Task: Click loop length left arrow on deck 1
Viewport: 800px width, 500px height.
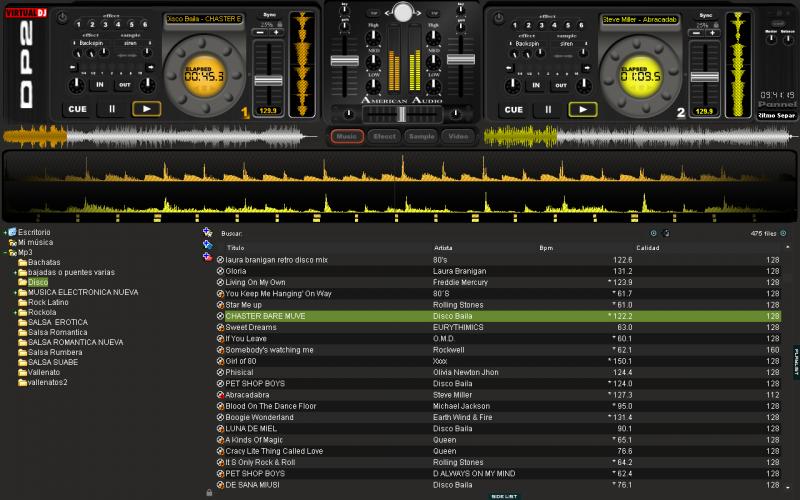Action: tap(73, 67)
